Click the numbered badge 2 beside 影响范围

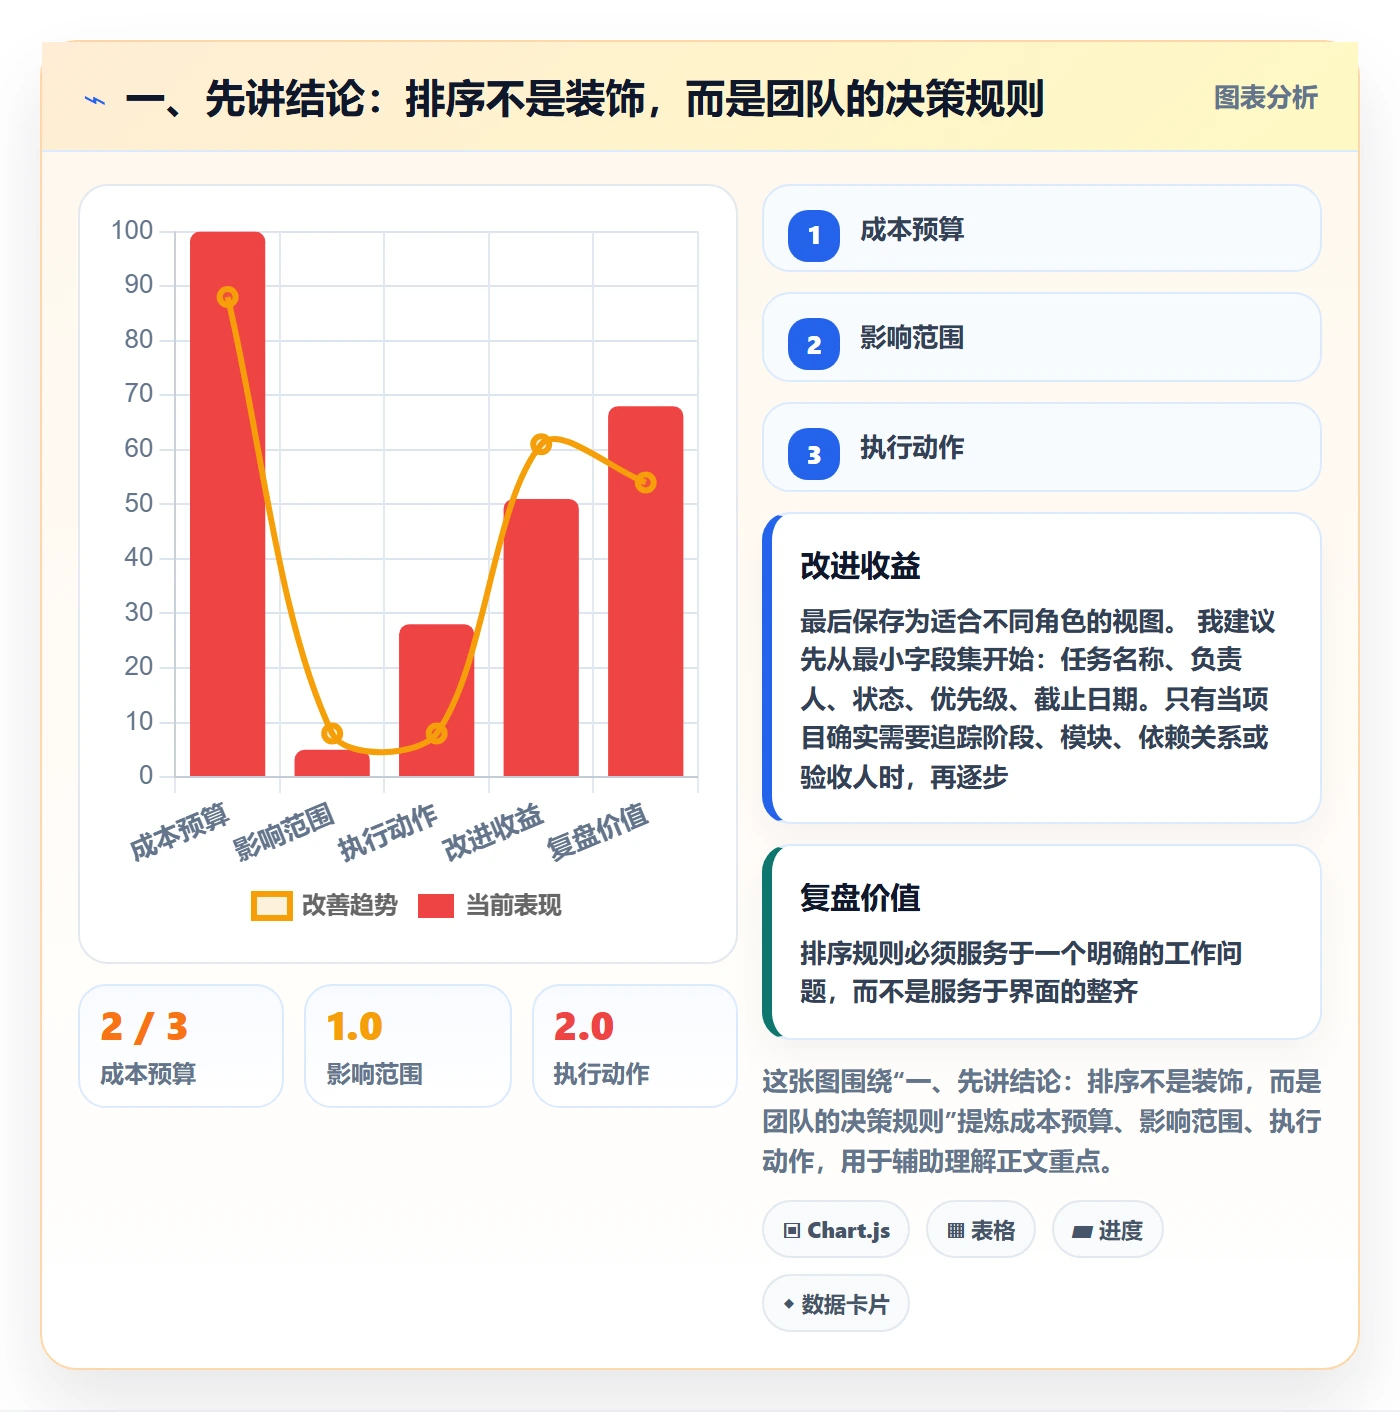pos(814,344)
